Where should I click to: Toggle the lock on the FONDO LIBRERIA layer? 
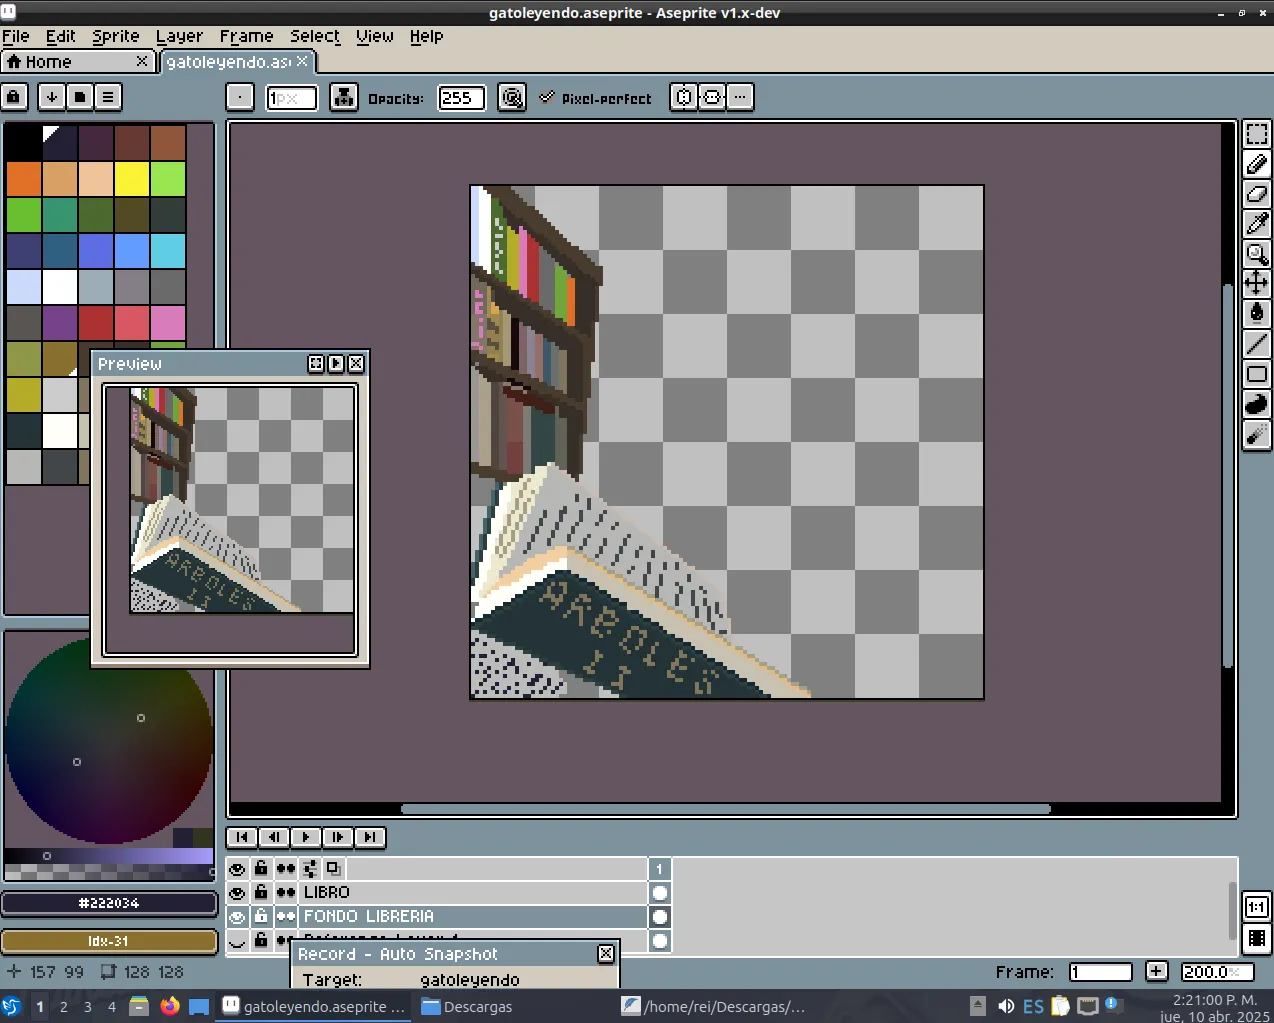261,916
